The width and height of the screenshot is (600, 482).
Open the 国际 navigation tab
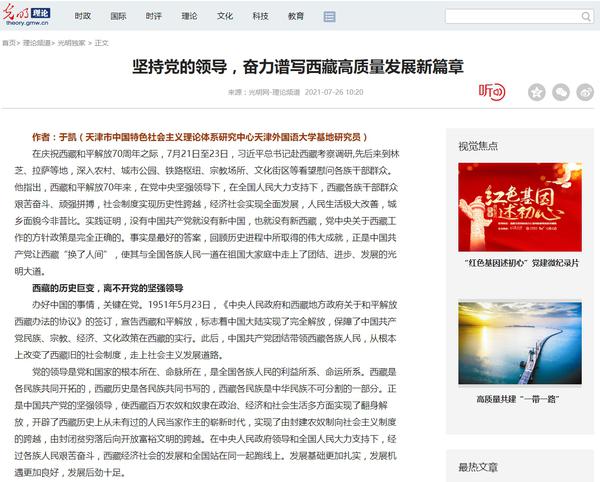[118, 17]
